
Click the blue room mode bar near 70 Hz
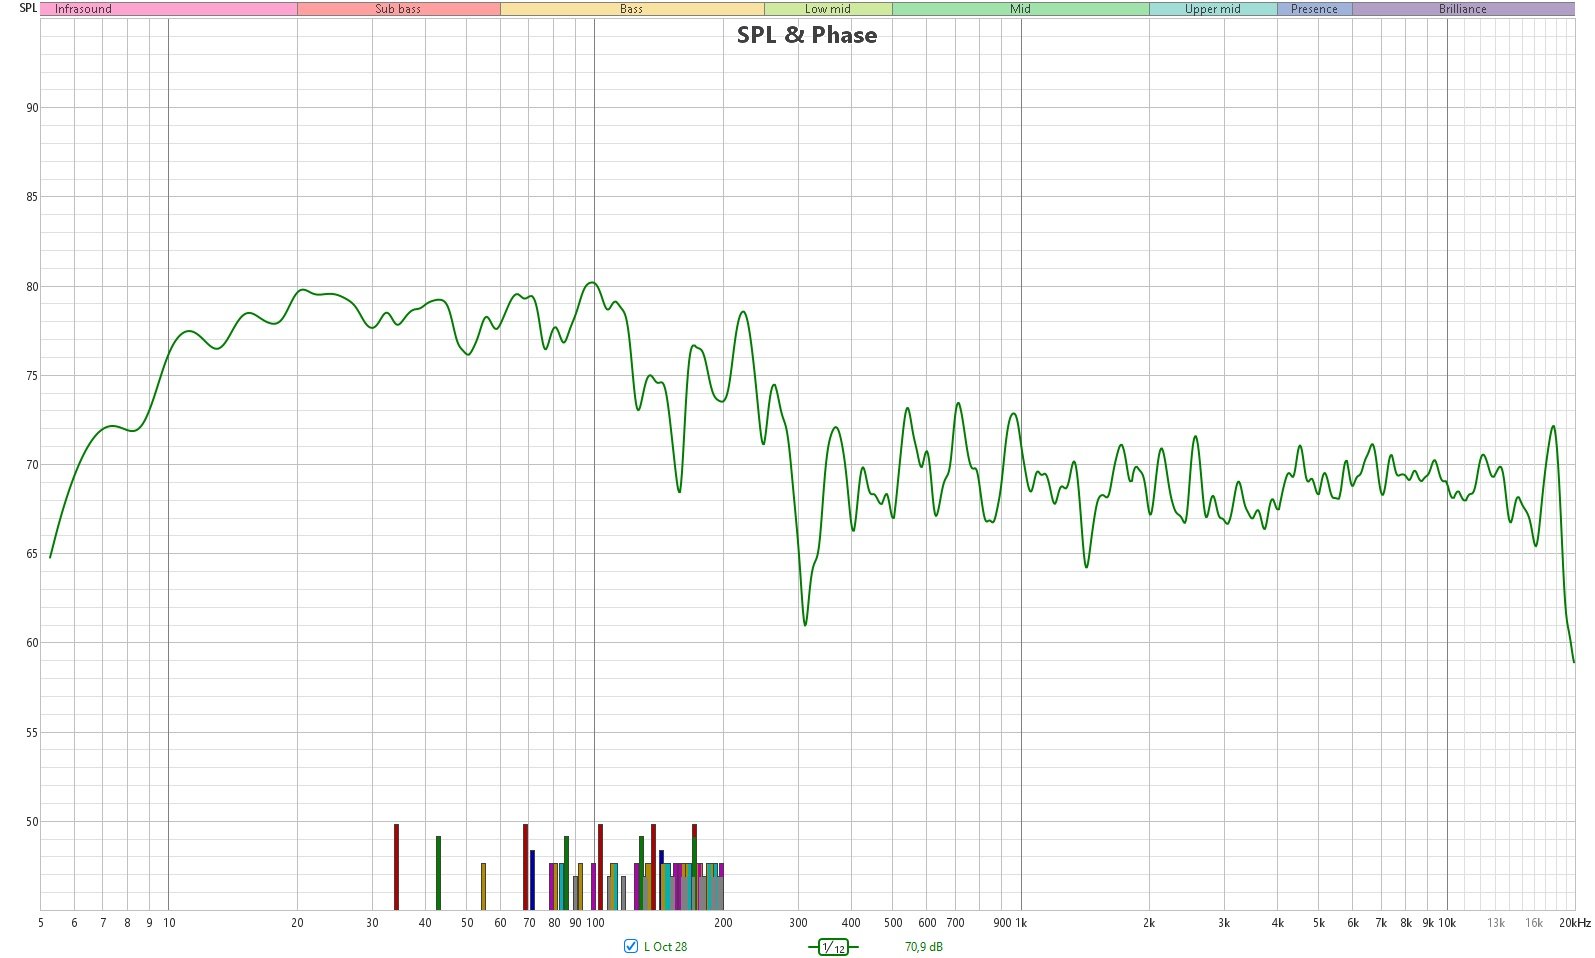coord(532,879)
